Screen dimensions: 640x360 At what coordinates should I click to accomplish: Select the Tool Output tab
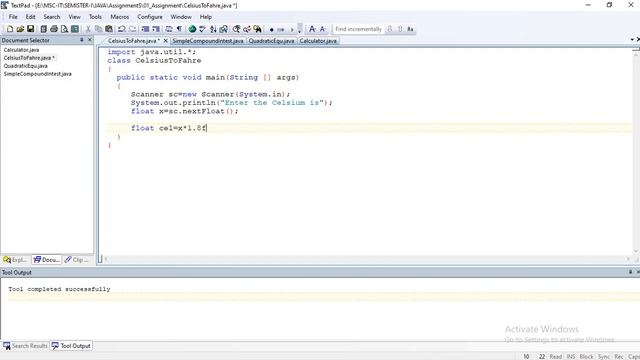point(71,346)
